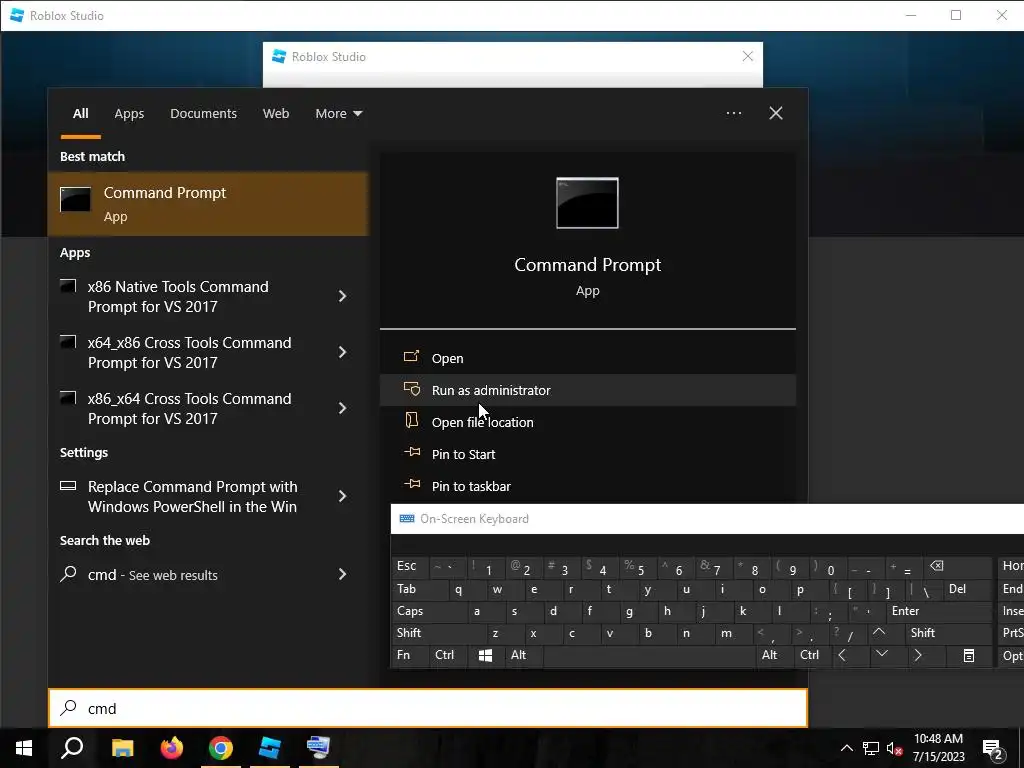Viewport: 1024px width, 768px height.
Task: Click the taskbar Search magnifier icon
Action: pos(72,748)
